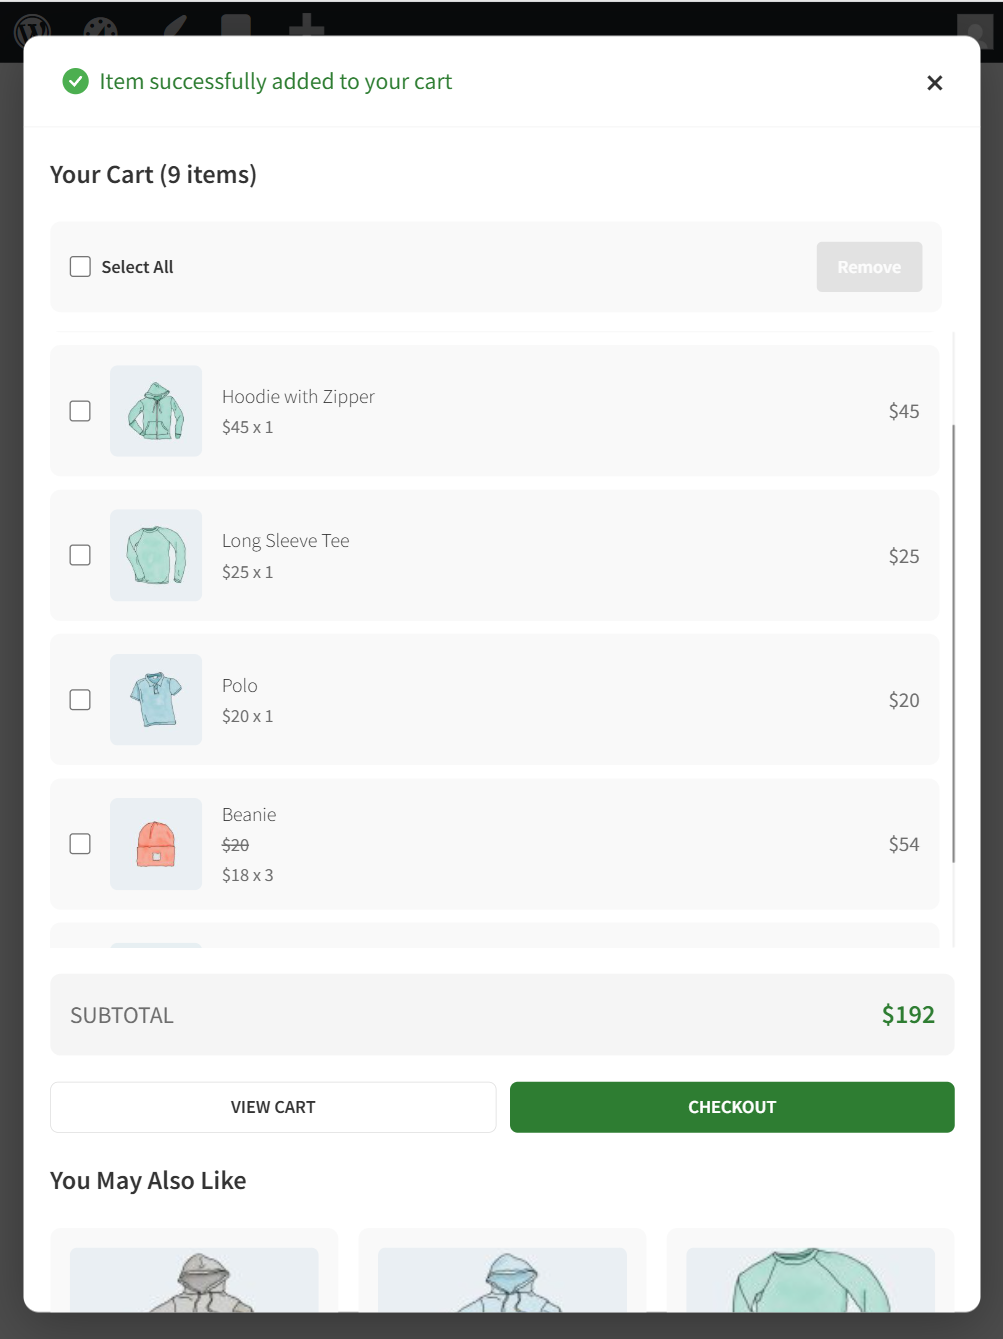Toggle the Select All checkbox
Image resolution: width=1003 pixels, height=1339 pixels.
(x=80, y=266)
